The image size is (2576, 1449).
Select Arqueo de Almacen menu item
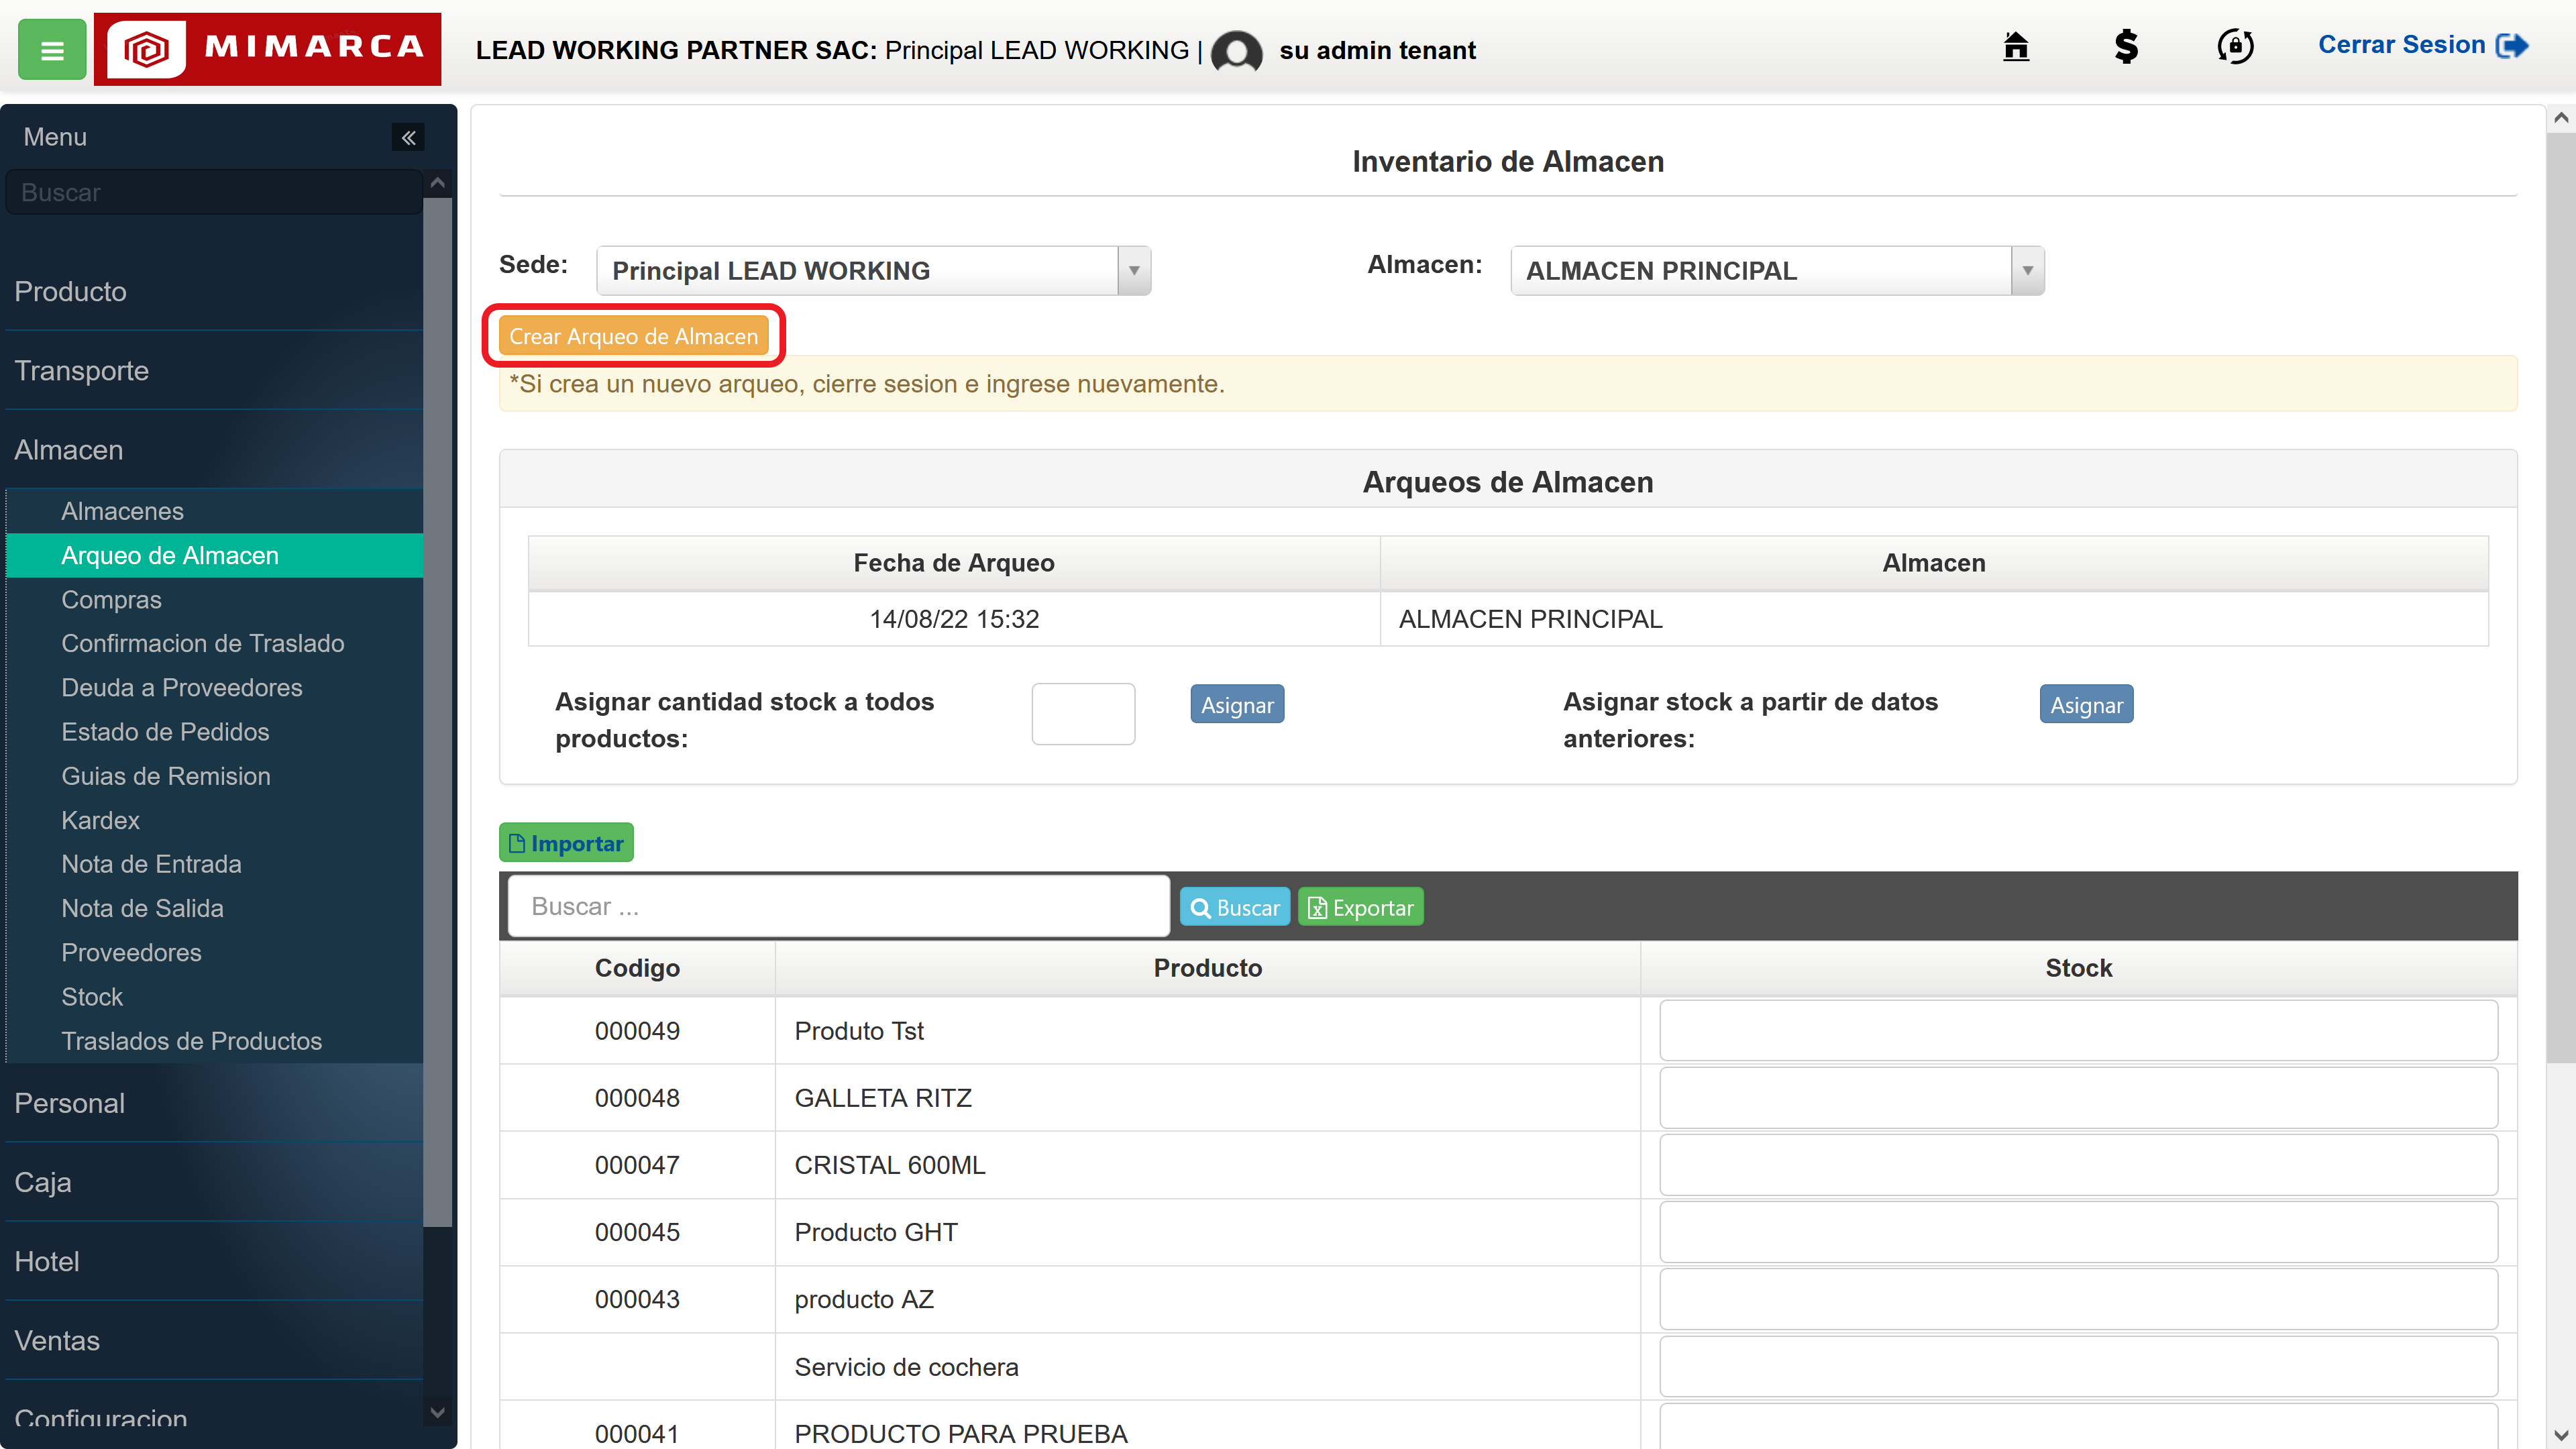(x=214, y=555)
